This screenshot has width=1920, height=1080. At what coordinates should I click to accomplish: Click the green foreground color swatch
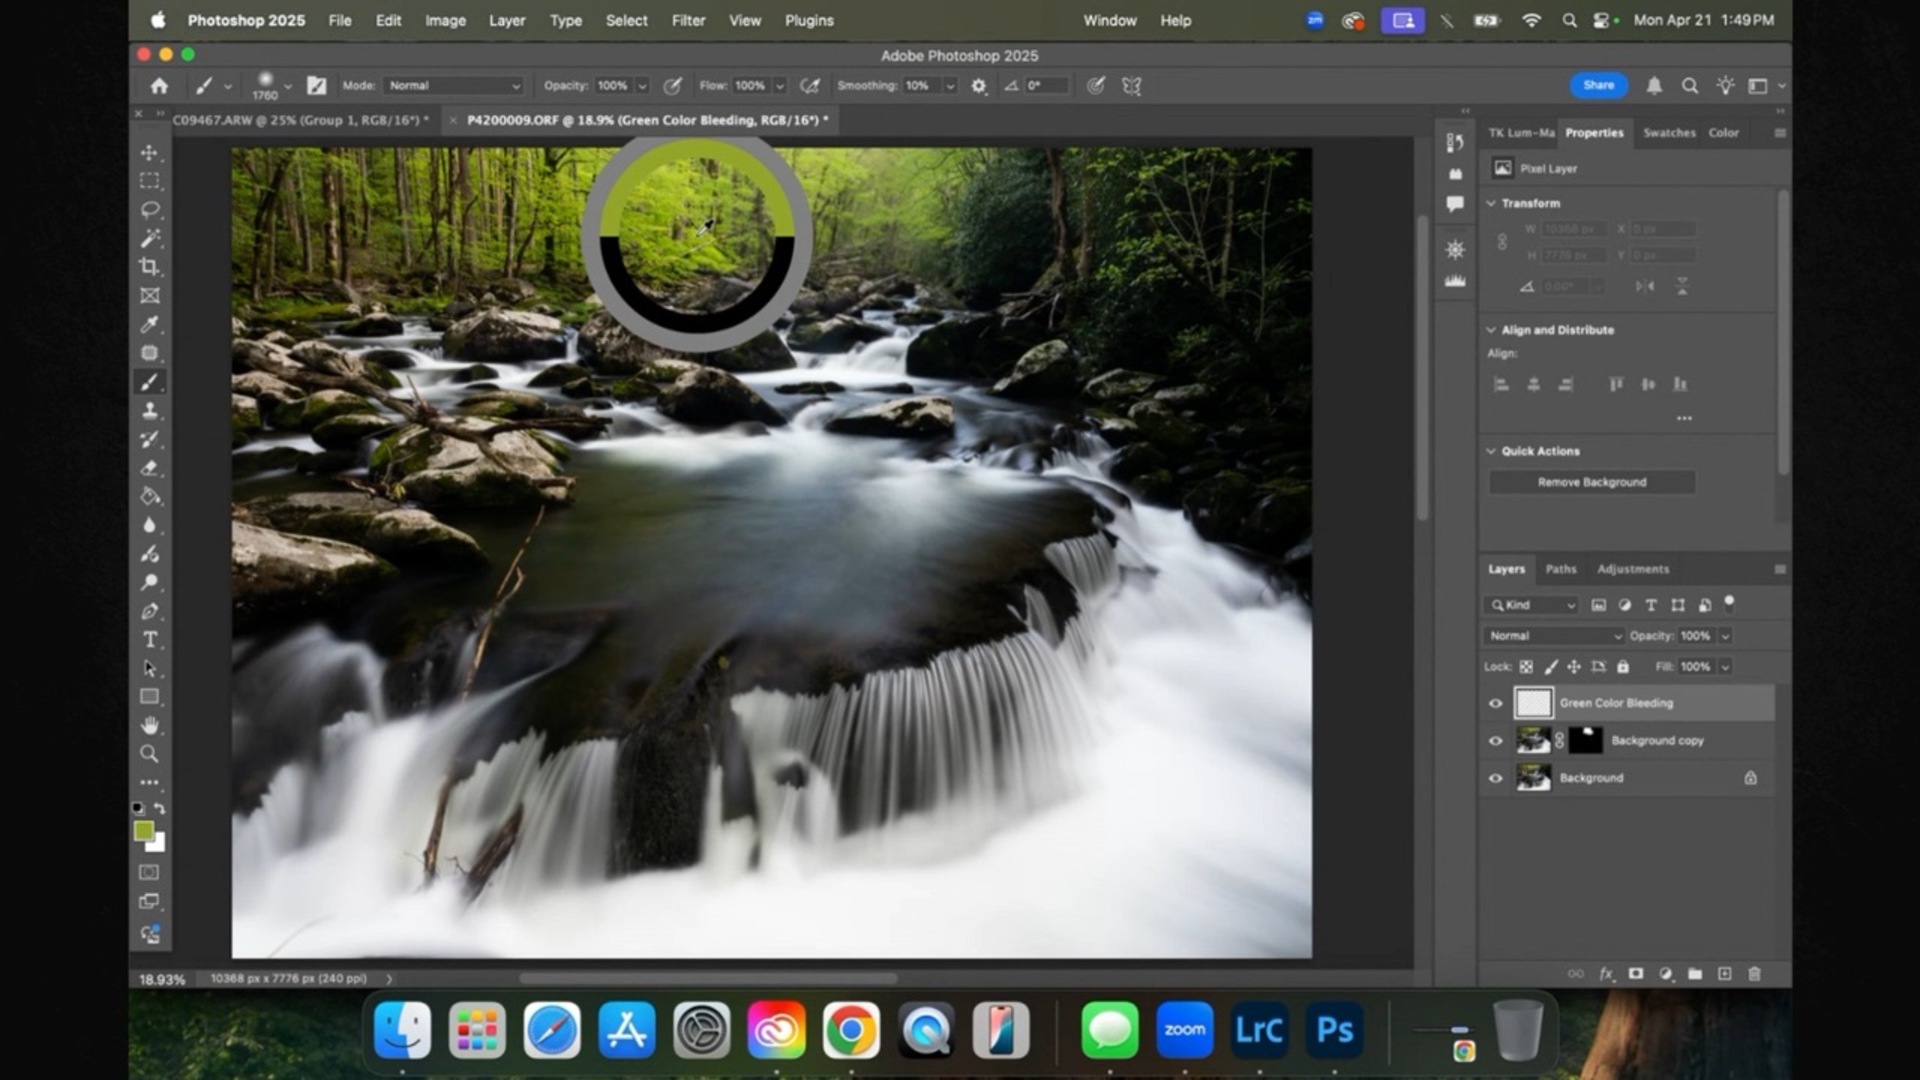(x=146, y=830)
